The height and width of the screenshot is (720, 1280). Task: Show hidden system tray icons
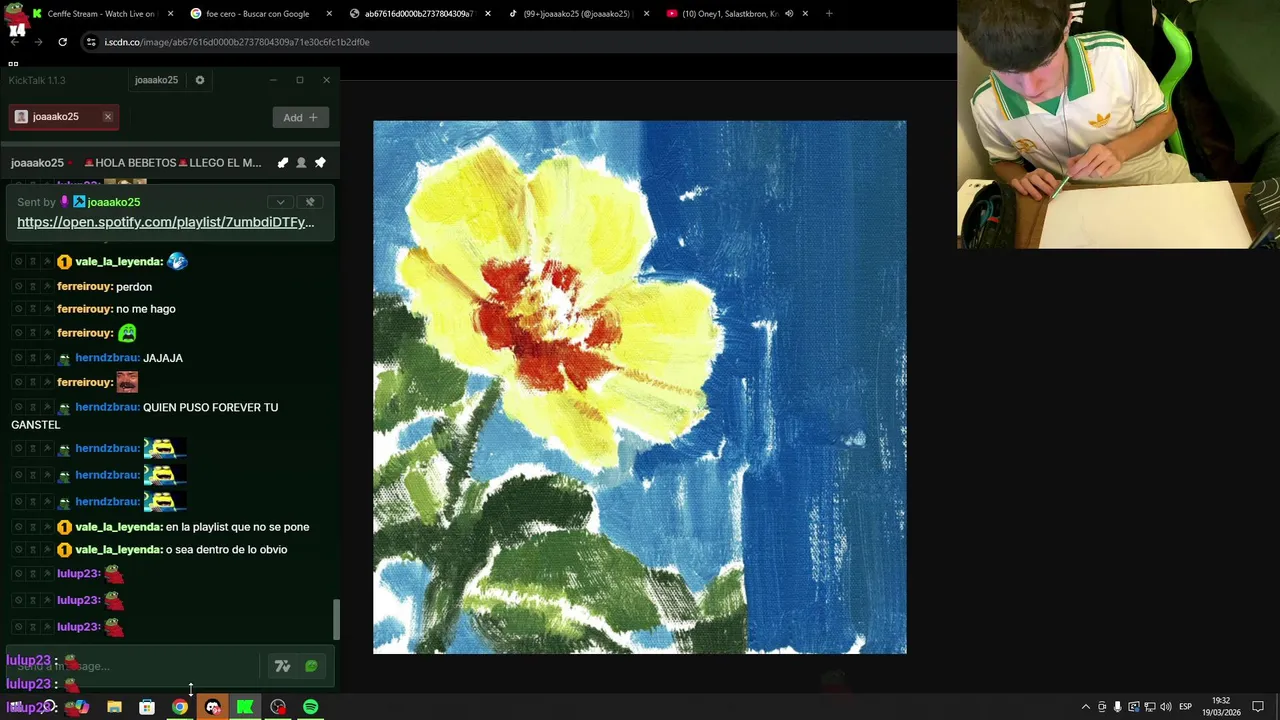[1086, 707]
